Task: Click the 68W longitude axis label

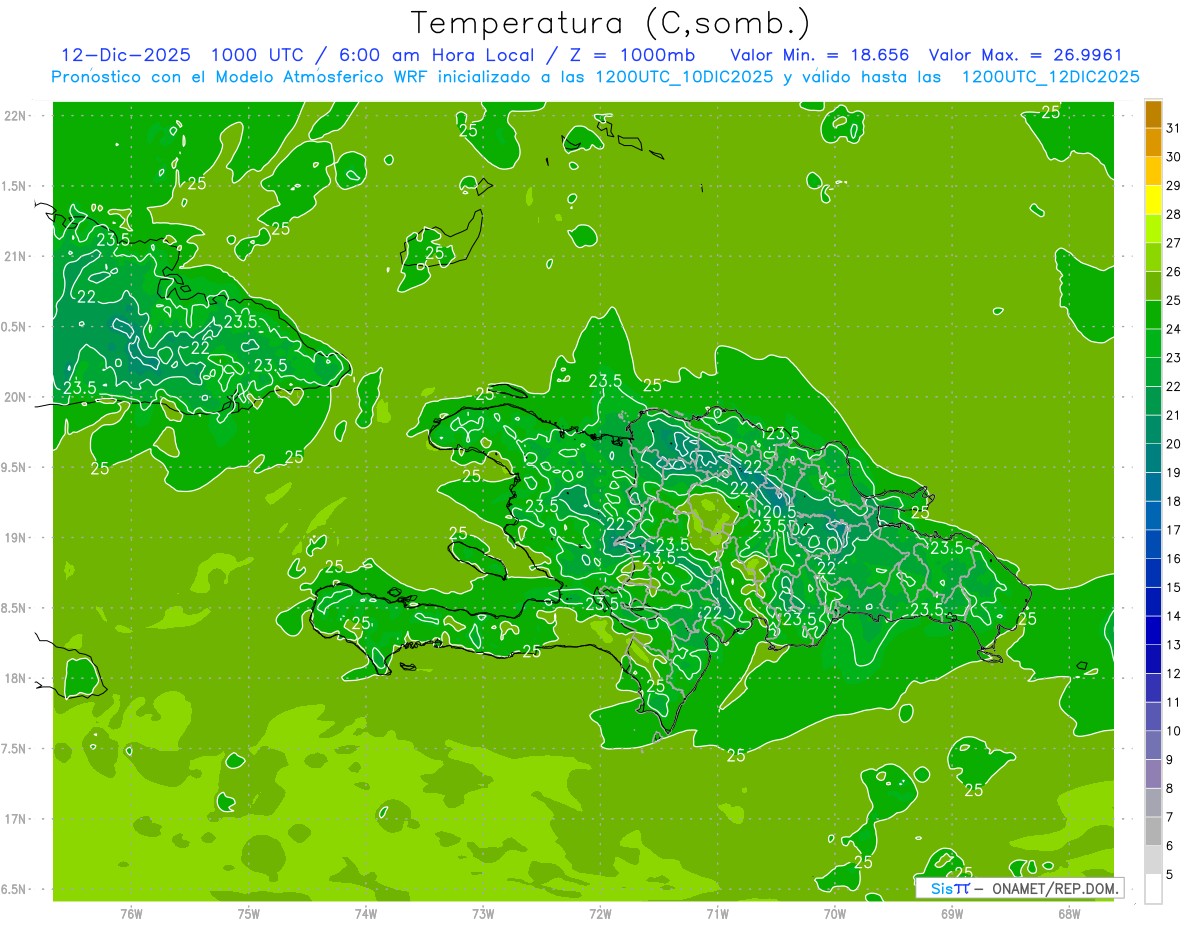Action: coord(1068,912)
